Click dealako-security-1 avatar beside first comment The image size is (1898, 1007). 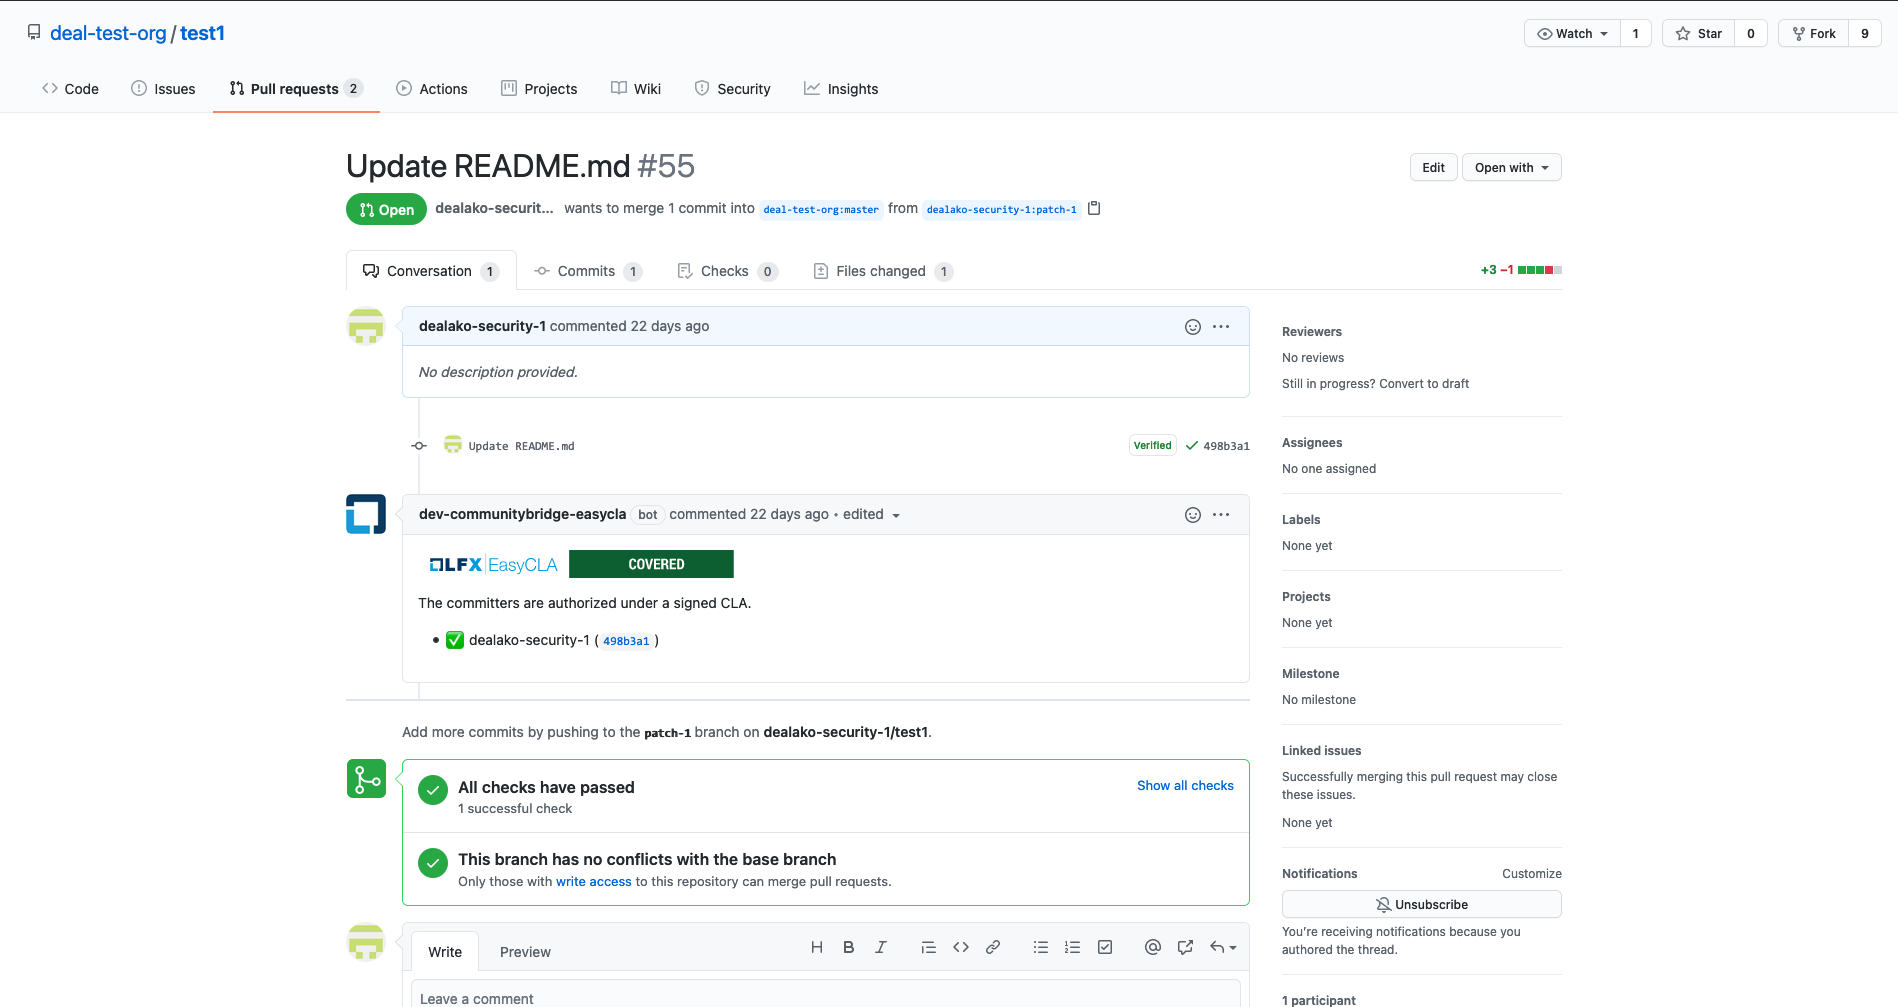(366, 326)
